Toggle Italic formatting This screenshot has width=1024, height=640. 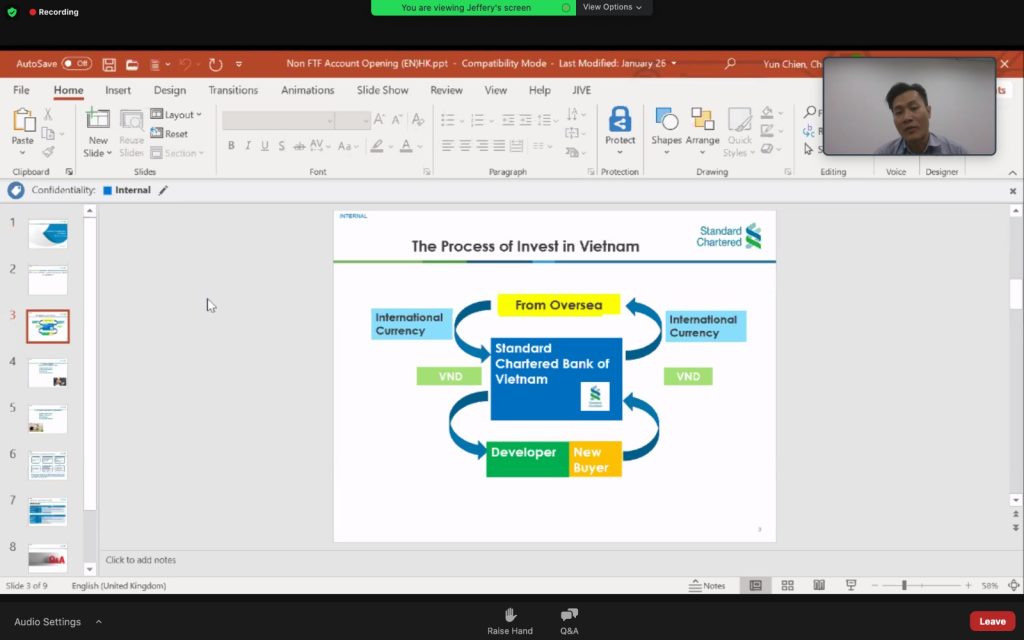pyautogui.click(x=248, y=146)
